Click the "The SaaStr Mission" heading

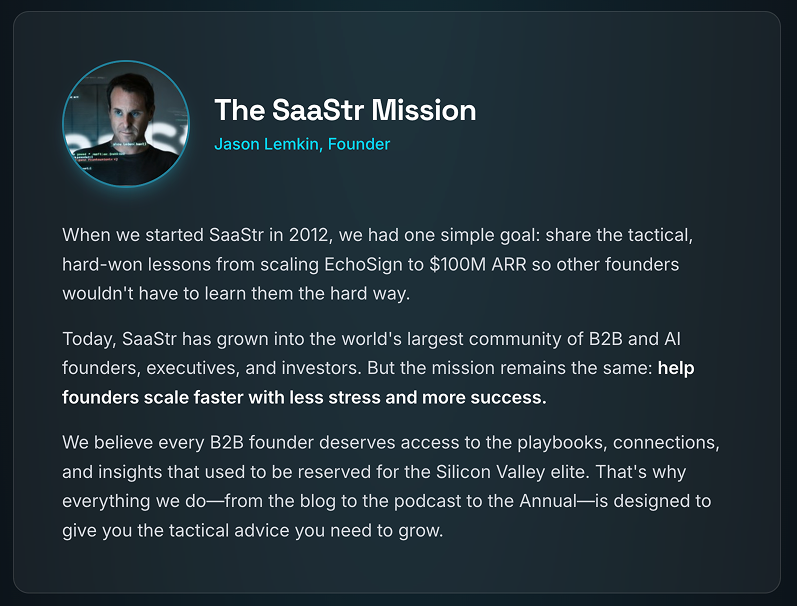(345, 110)
